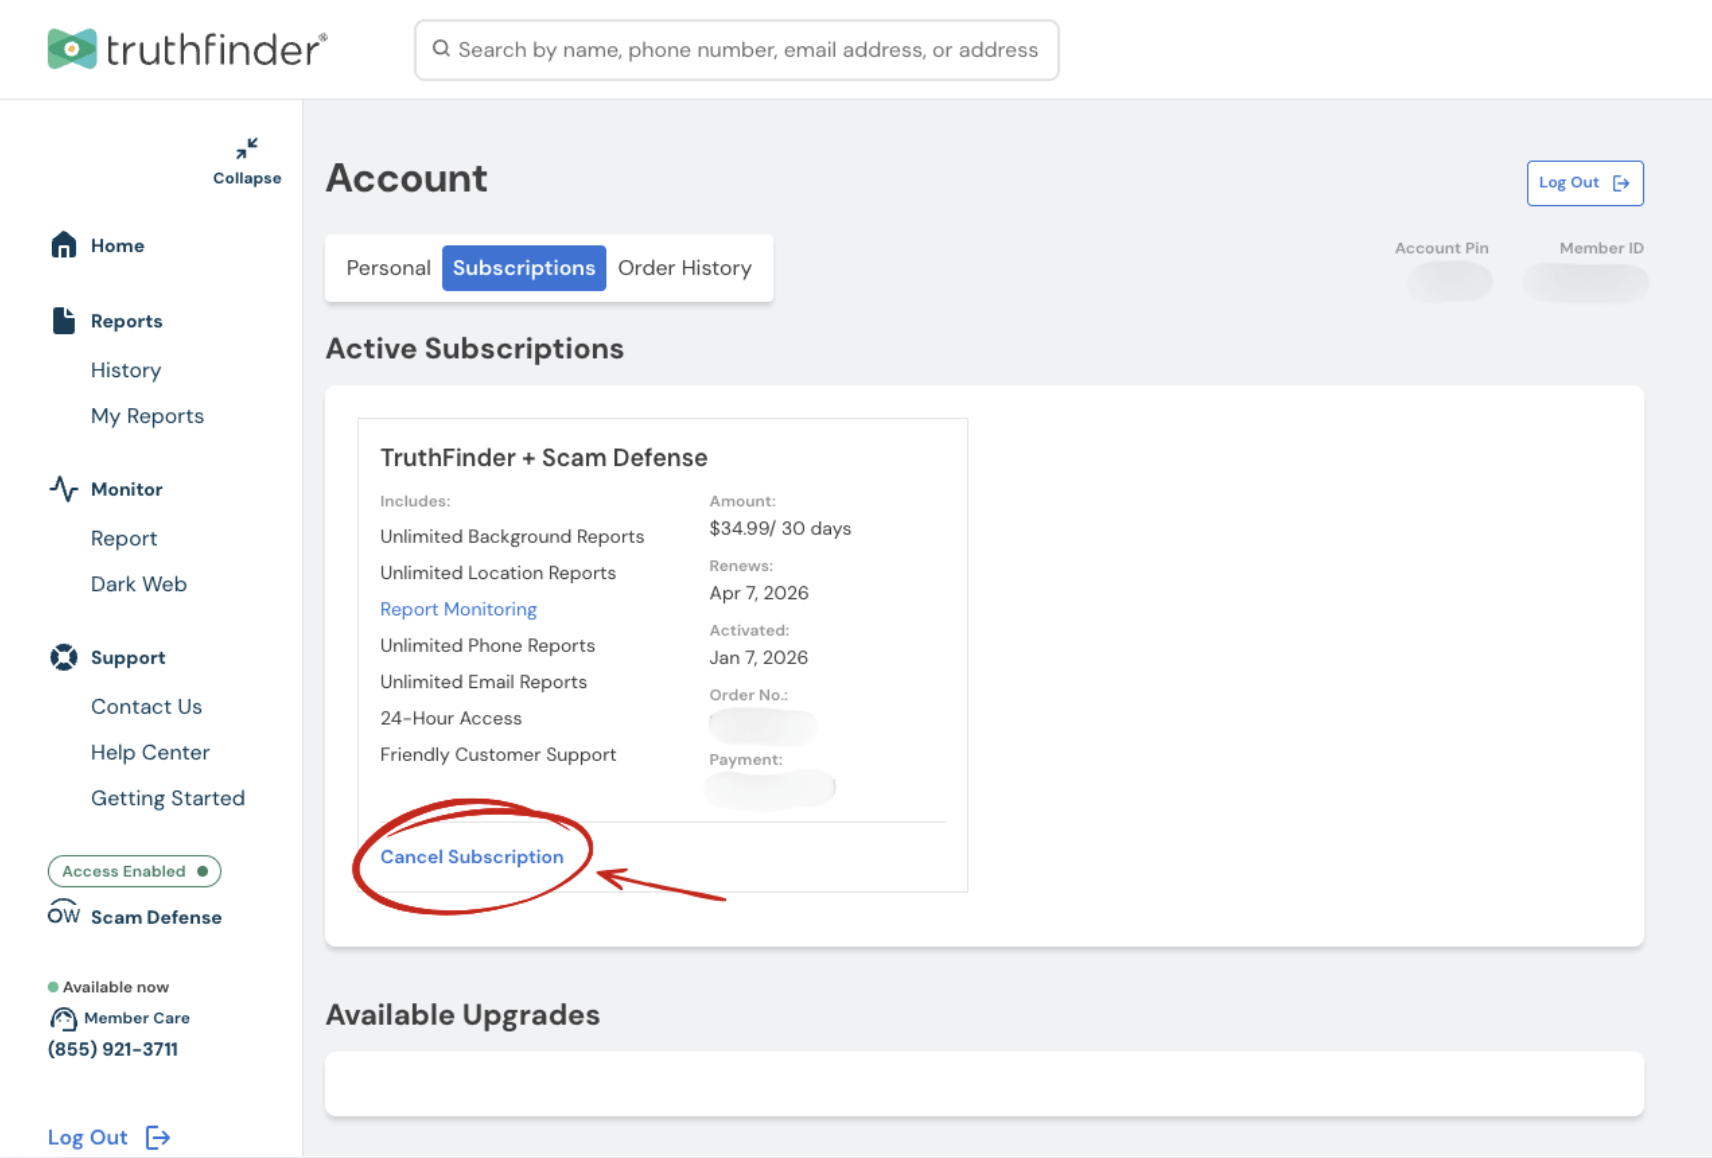
Task: Open the Contact Us page
Action: pyautogui.click(x=146, y=706)
